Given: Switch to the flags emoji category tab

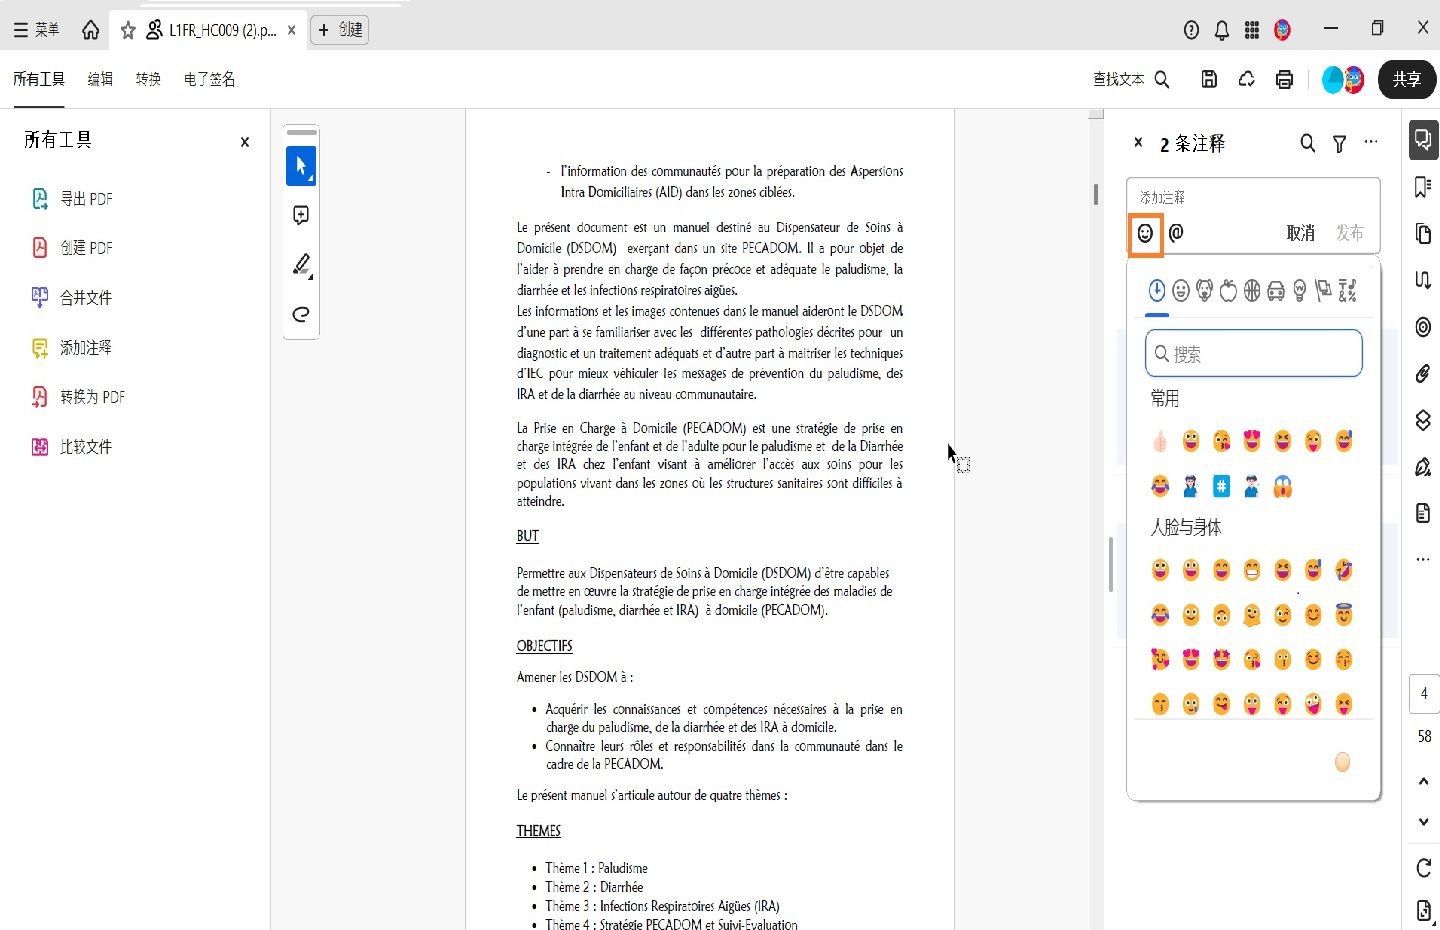Looking at the screenshot, I should tap(1324, 291).
